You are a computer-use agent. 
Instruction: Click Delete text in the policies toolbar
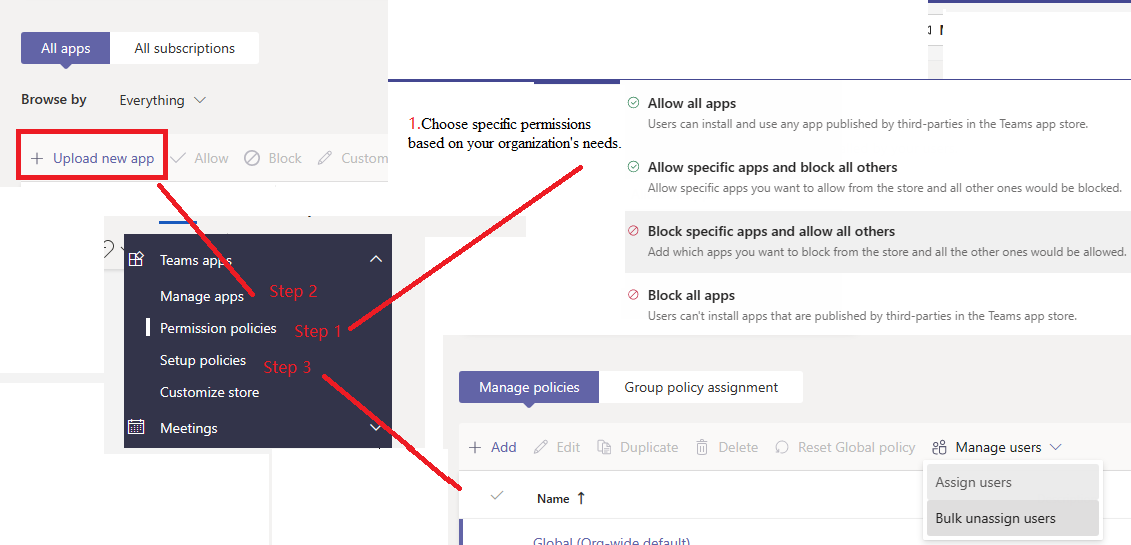click(738, 447)
